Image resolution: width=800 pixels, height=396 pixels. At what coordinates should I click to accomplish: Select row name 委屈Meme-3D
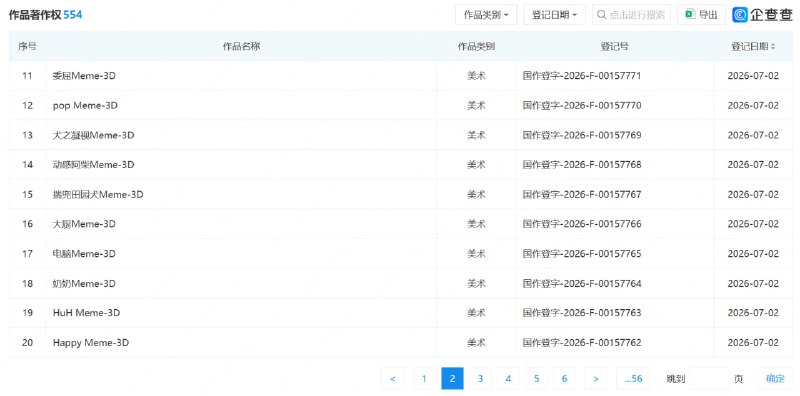click(x=84, y=76)
